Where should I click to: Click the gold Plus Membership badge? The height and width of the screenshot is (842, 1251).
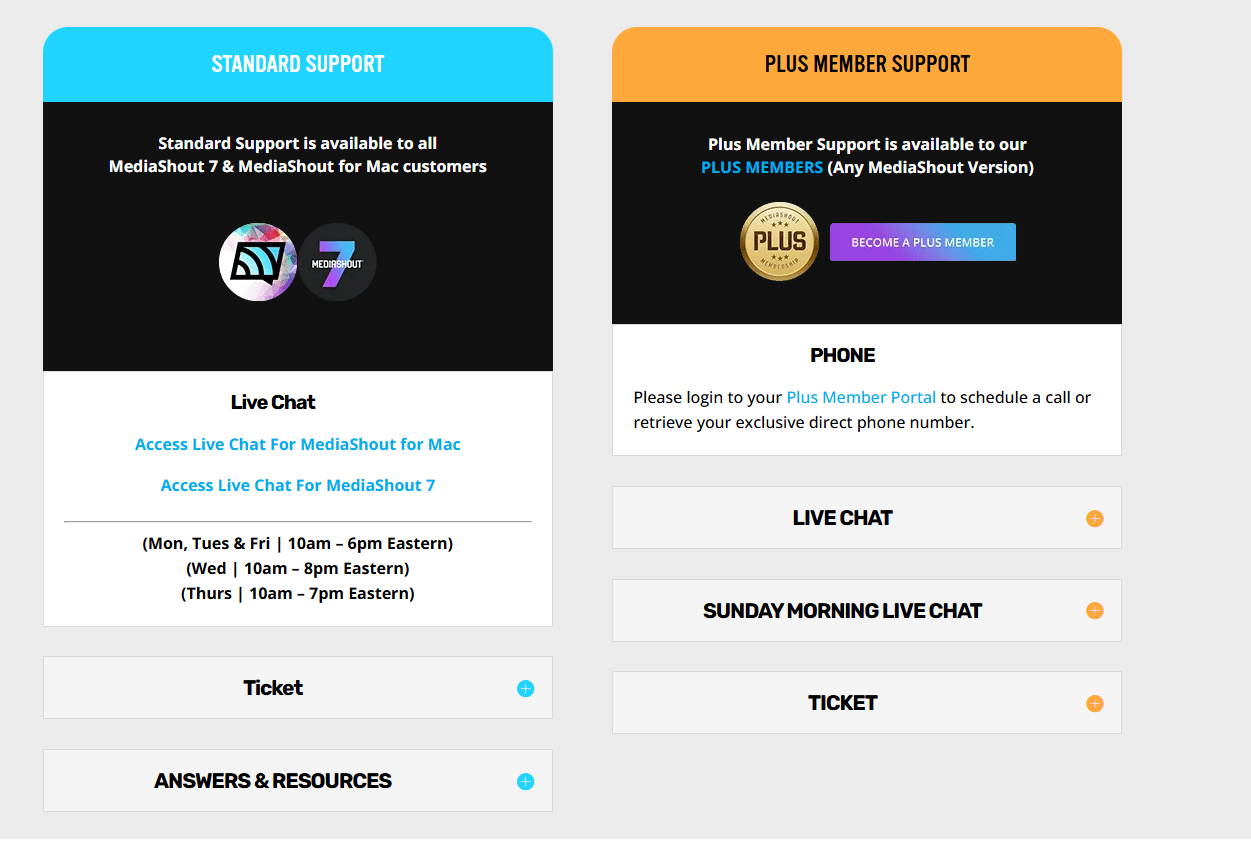click(x=779, y=241)
